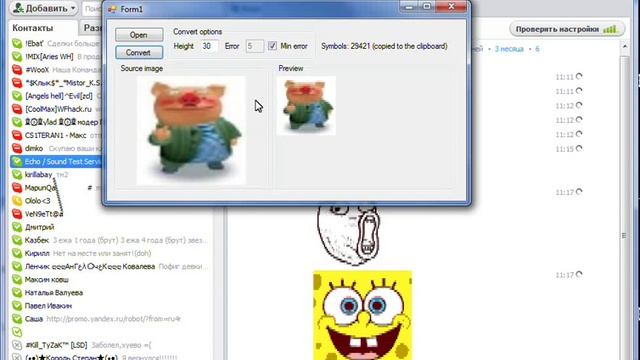Select contact Максим ковш
640x360 pixels.
(x=47, y=280)
